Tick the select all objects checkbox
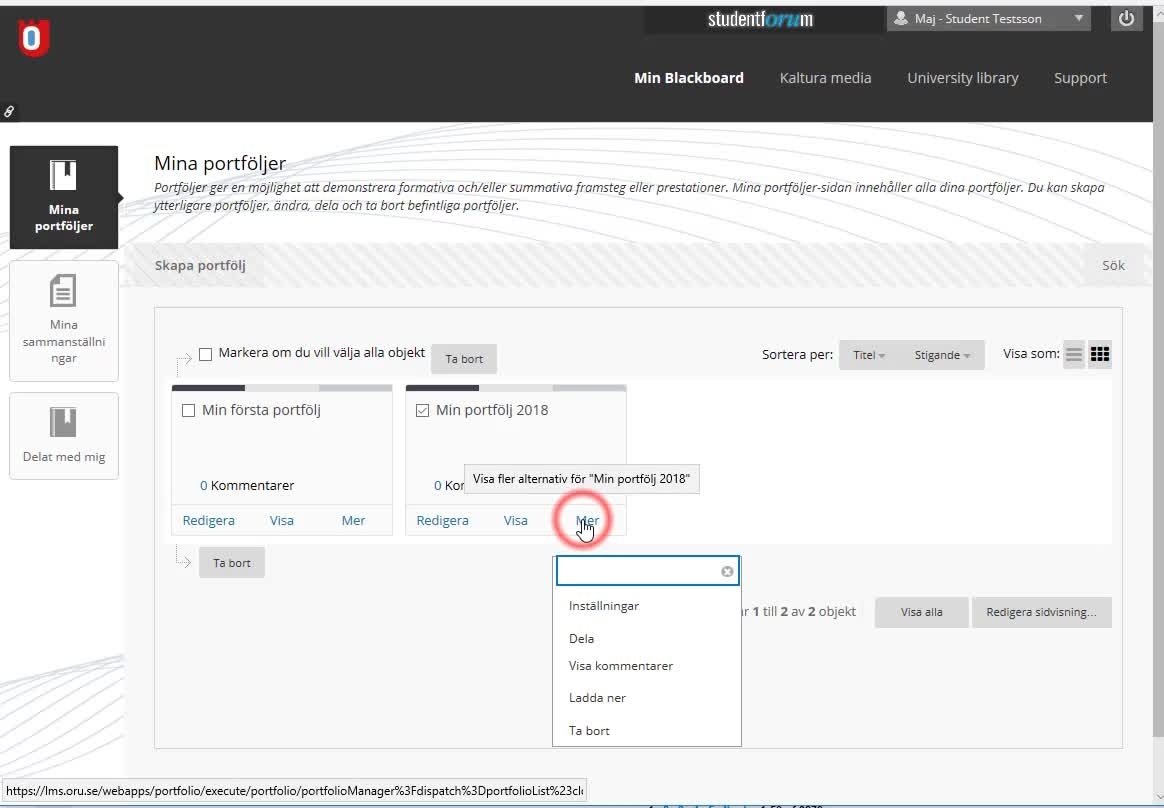This screenshot has width=1164, height=808. [x=206, y=354]
